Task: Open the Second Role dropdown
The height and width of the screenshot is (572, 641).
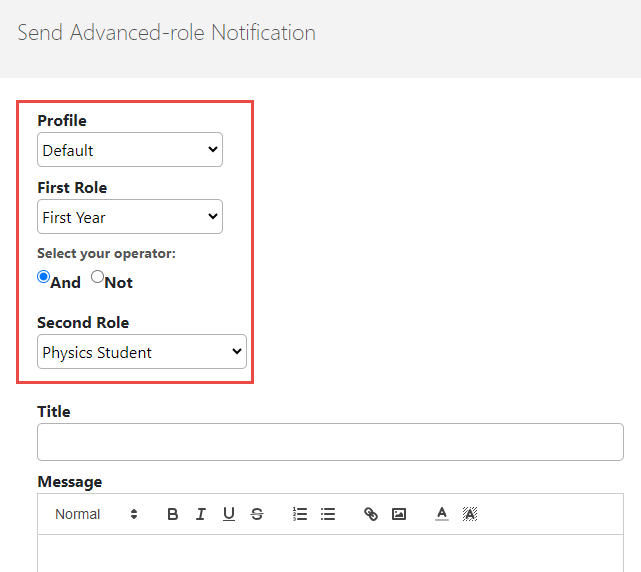Action: [x=142, y=352]
